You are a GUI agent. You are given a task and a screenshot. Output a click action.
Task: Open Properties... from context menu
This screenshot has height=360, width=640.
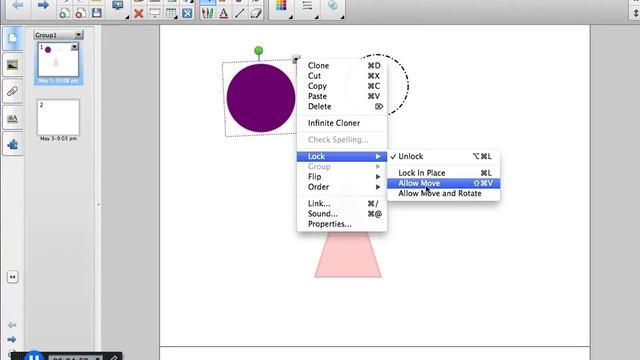tap(342, 224)
